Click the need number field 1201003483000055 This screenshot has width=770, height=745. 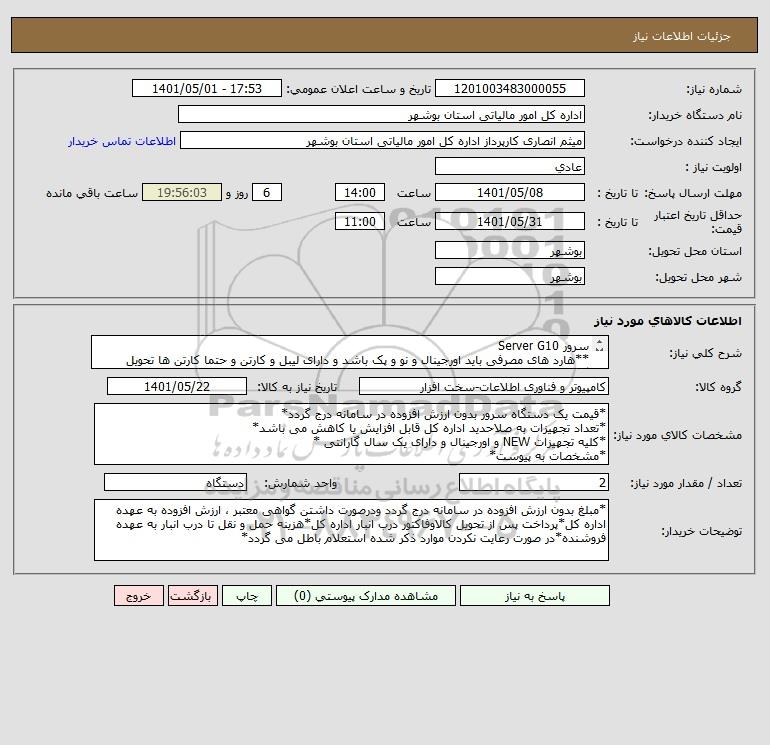(x=510, y=88)
